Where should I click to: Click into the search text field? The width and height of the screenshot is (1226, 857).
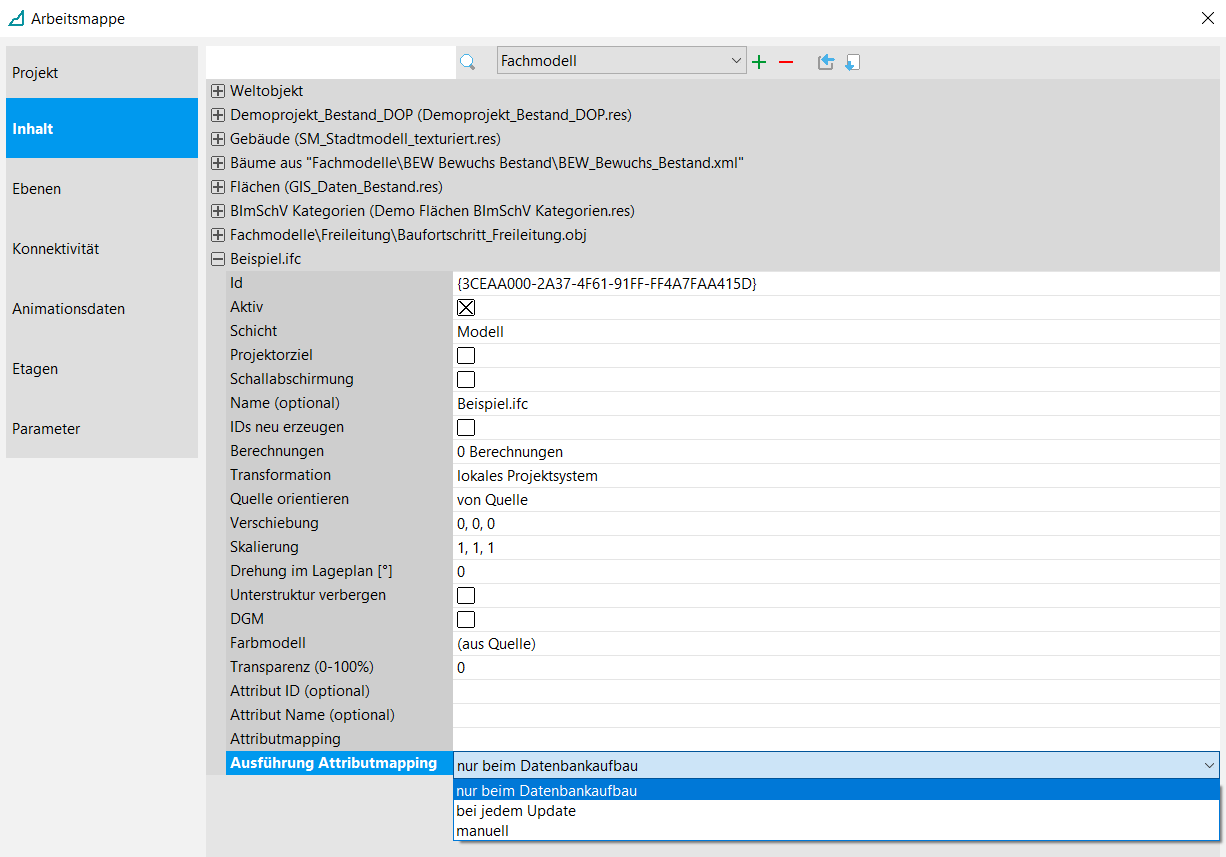(x=330, y=62)
